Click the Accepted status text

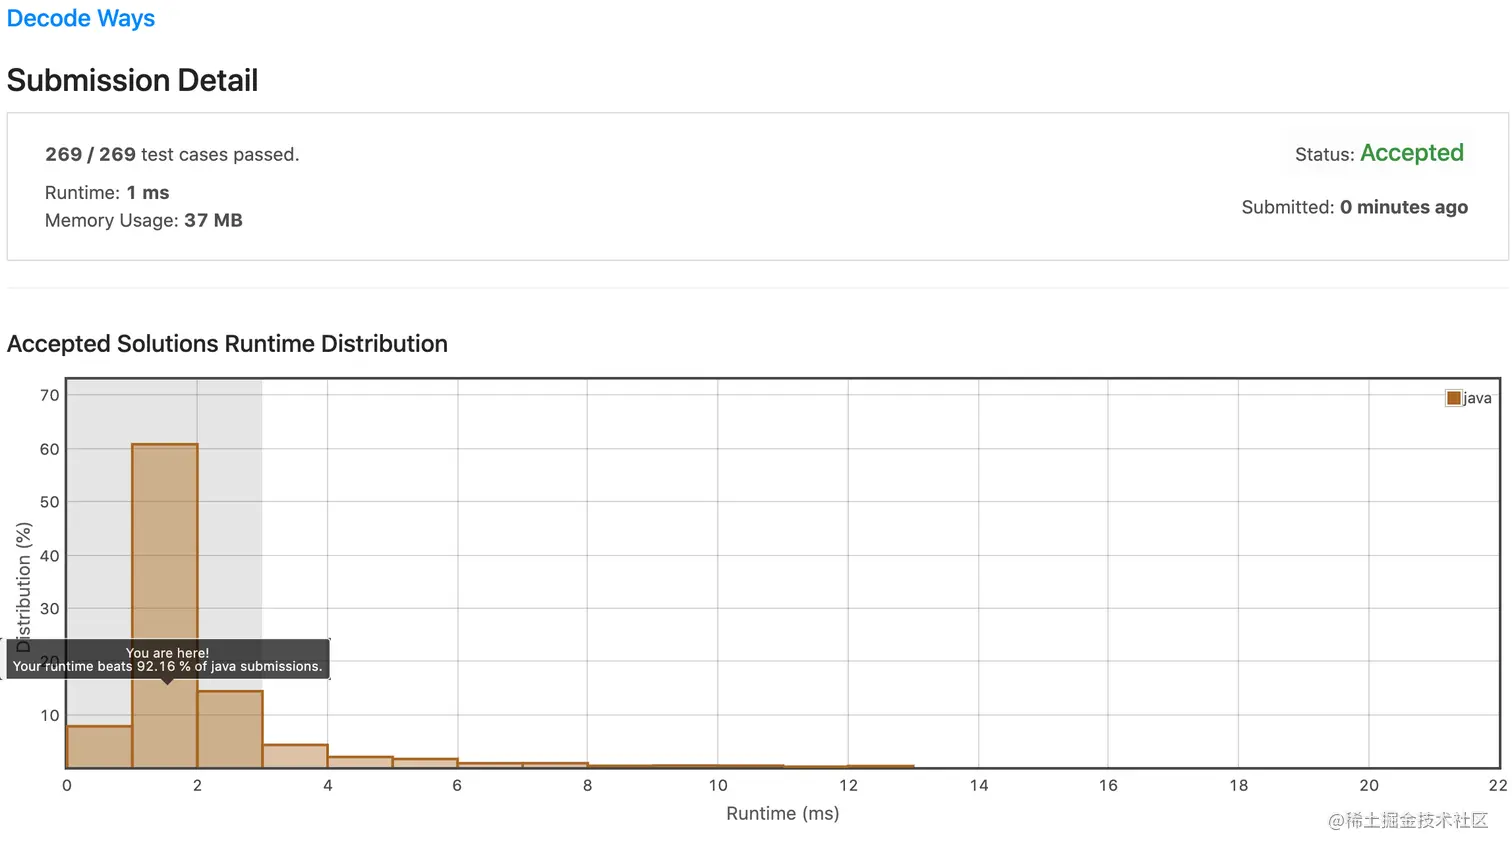point(1411,153)
